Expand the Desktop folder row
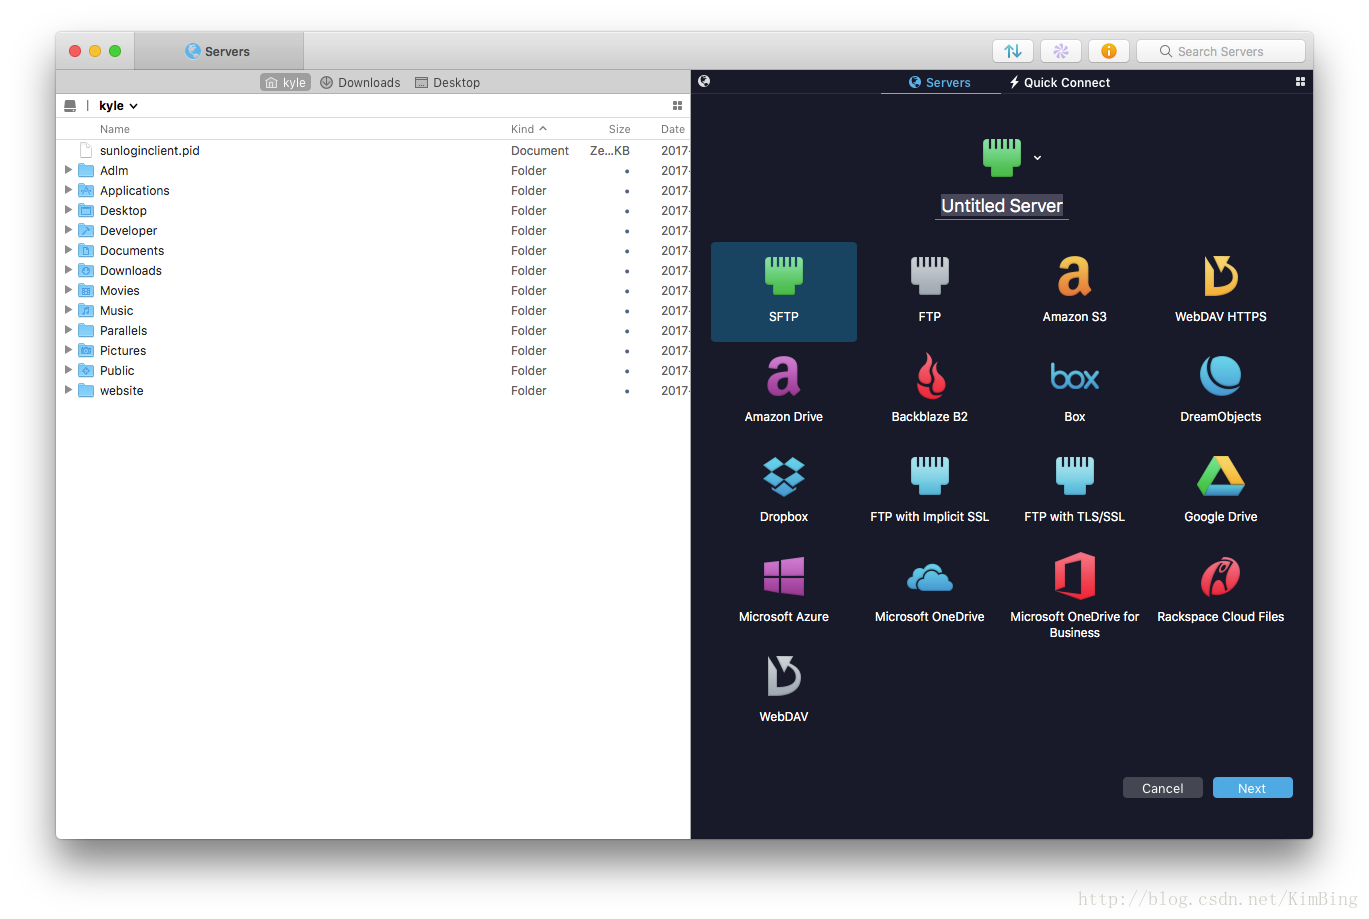The width and height of the screenshot is (1369, 919). point(68,210)
